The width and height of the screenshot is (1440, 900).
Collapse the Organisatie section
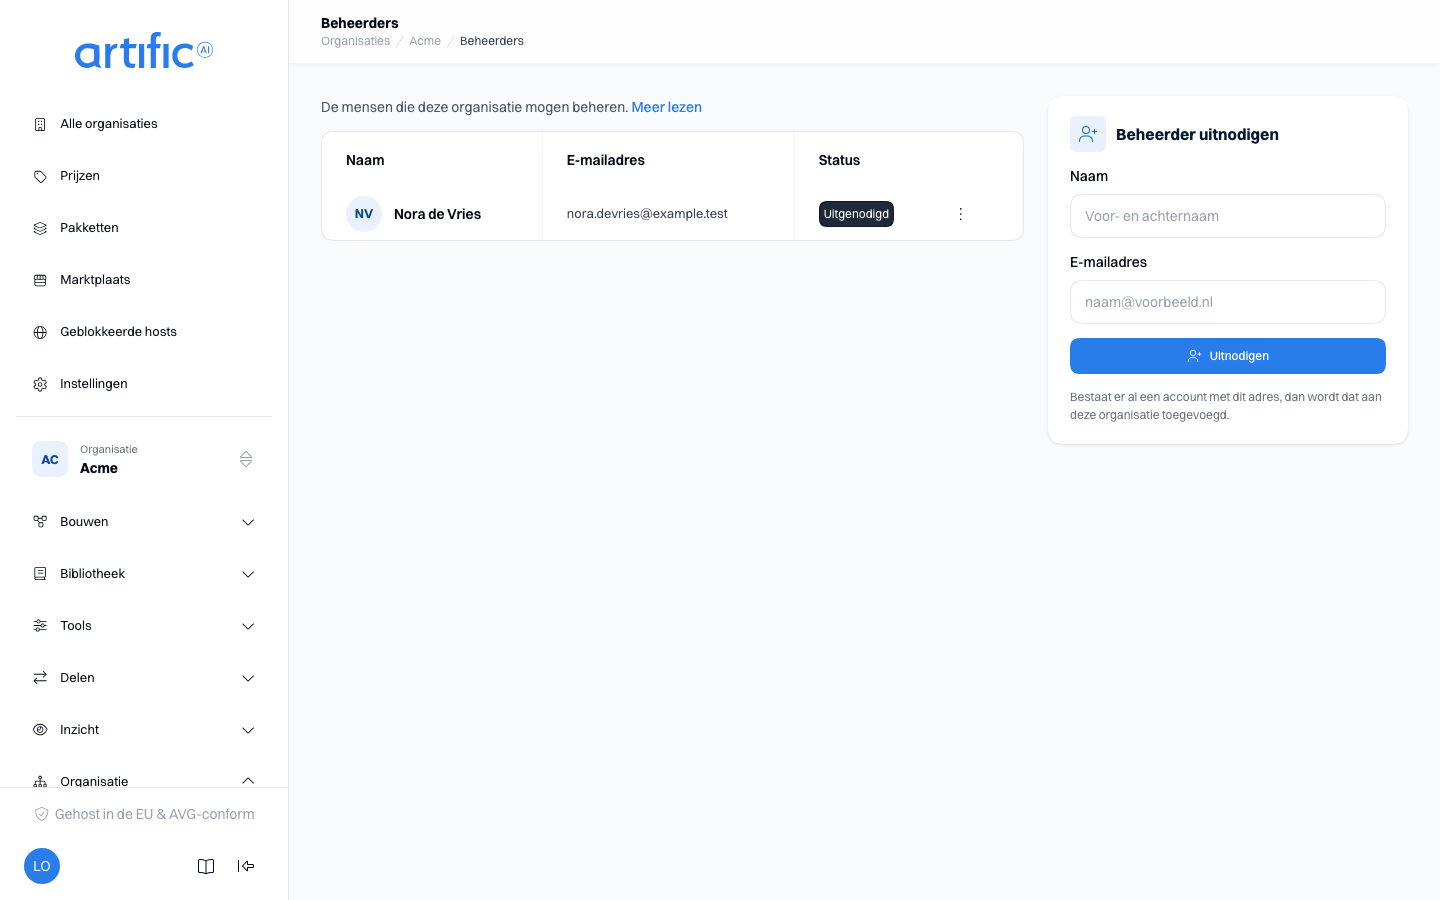click(144, 778)
